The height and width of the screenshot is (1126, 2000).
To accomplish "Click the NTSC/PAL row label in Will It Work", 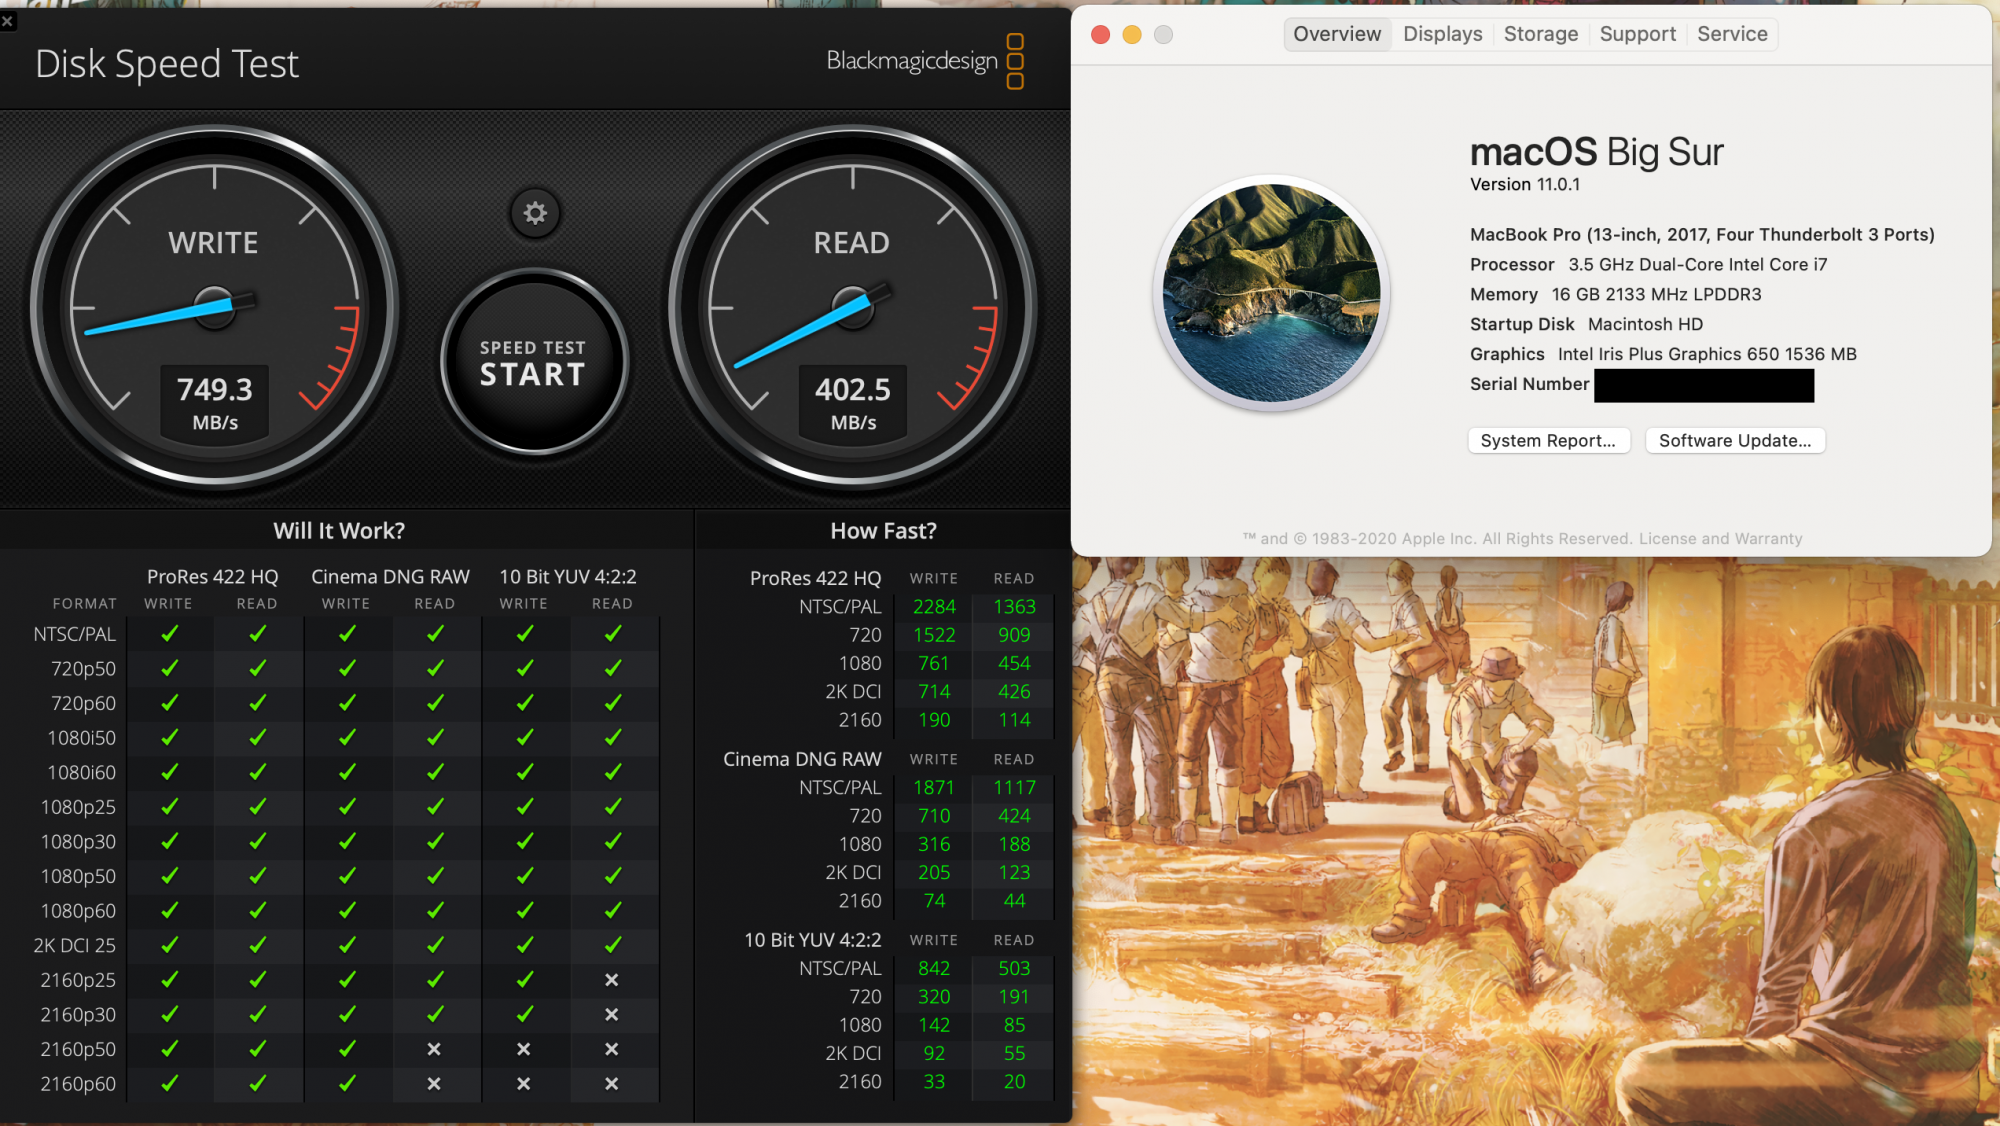I will (75, 634).
